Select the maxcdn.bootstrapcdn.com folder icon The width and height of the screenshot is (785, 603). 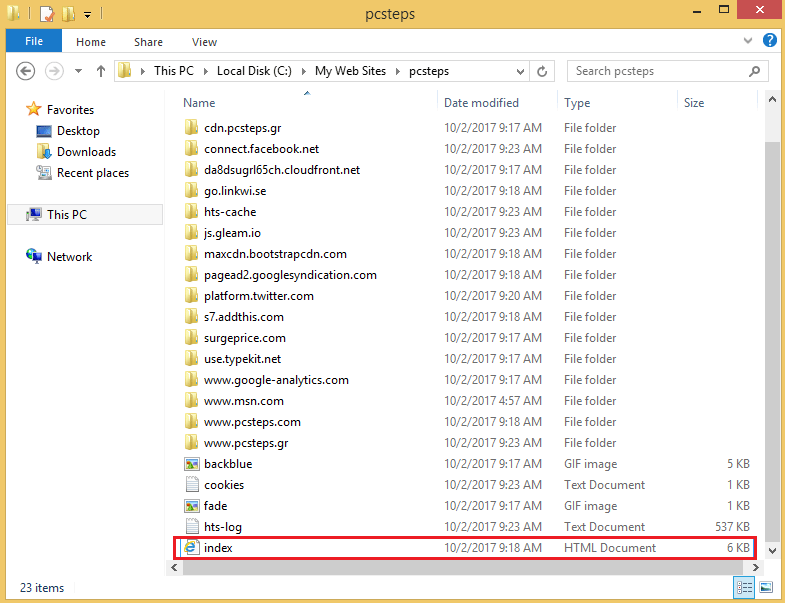(191, 254)
